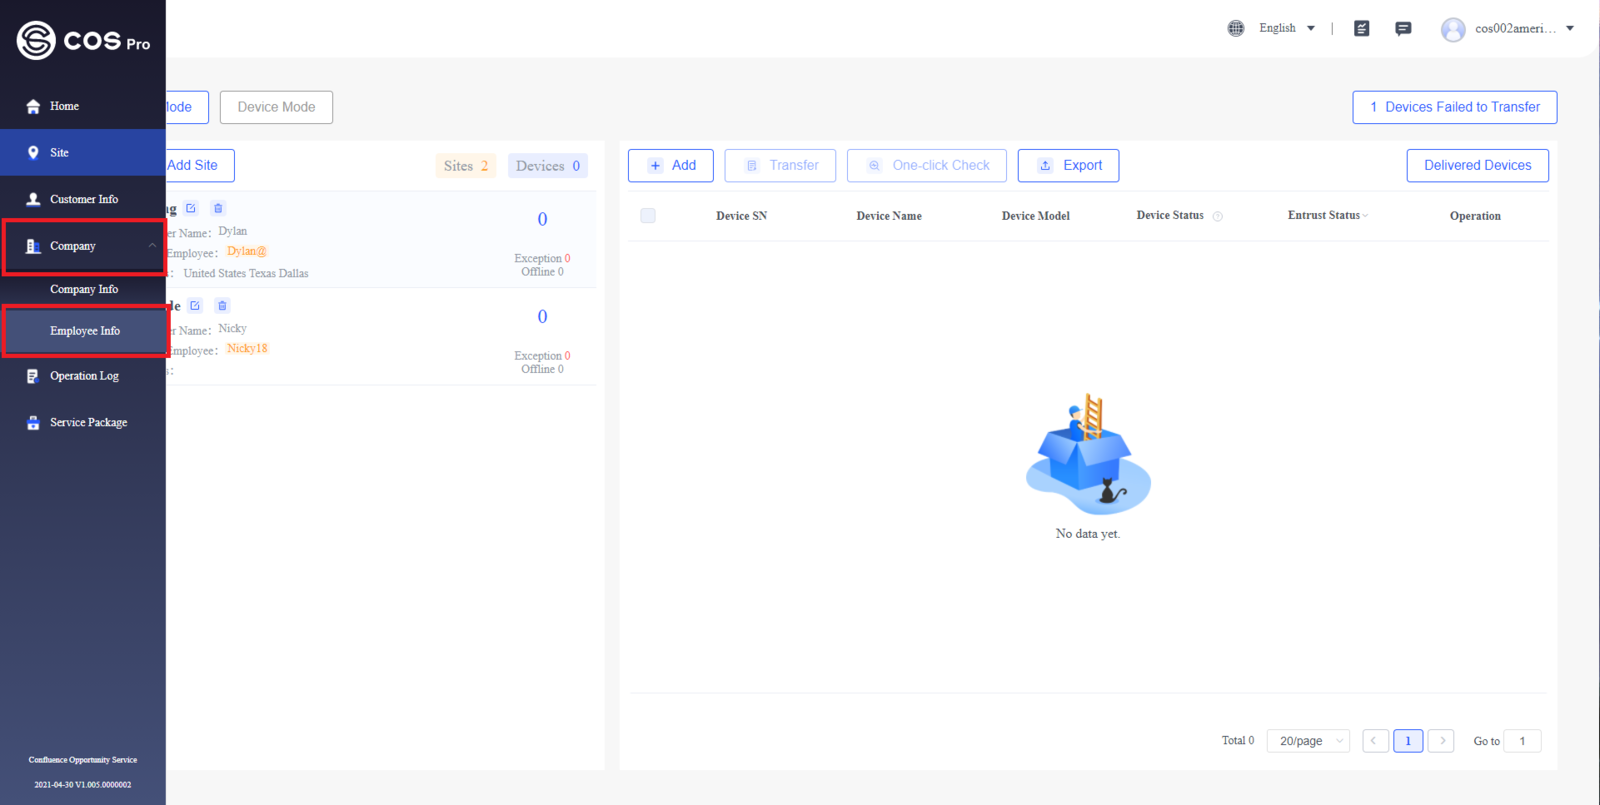Viewport: 1600px width, 805px height.
Task: Open the Entrust Status filter dropdown
Action: [x=1328, y=216]
